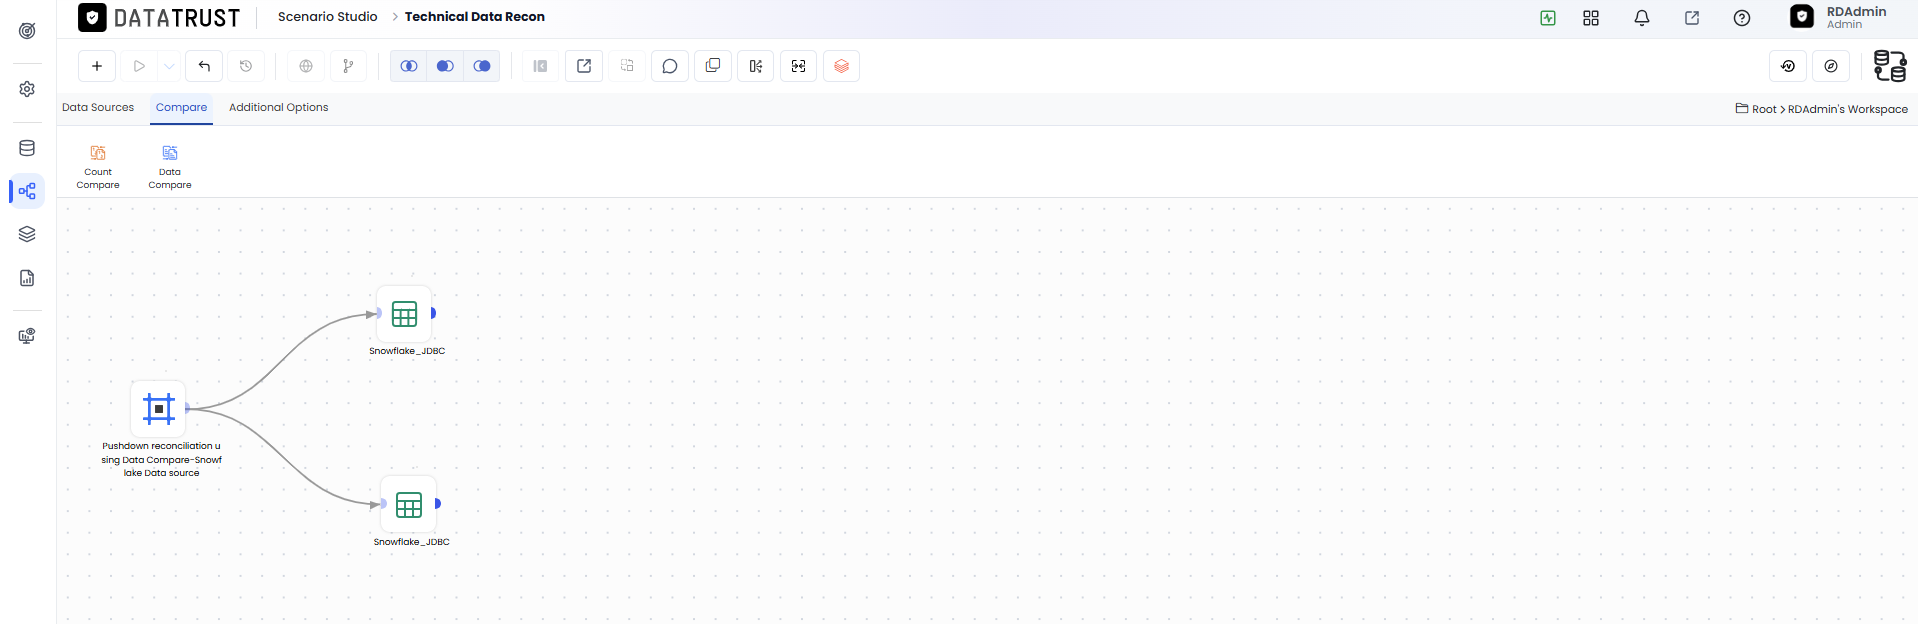
Task: Open the sidebar layers stack icon
Action: tap(27, 234)
